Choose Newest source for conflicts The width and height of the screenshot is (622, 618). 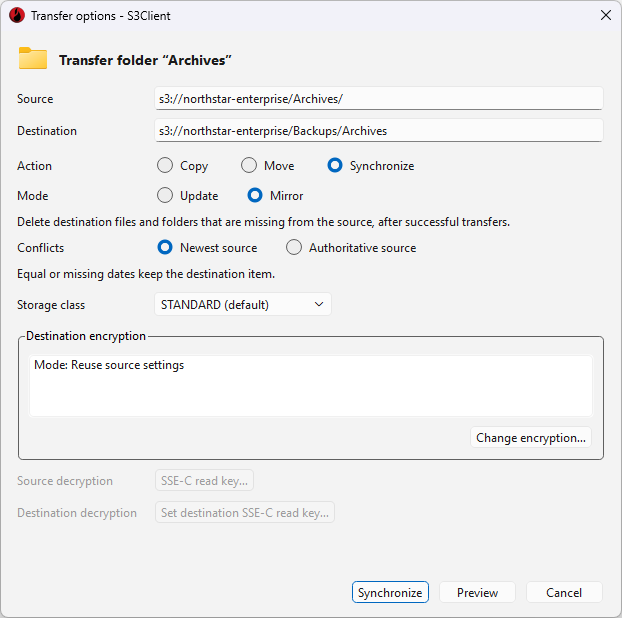[x=165, y=248]
